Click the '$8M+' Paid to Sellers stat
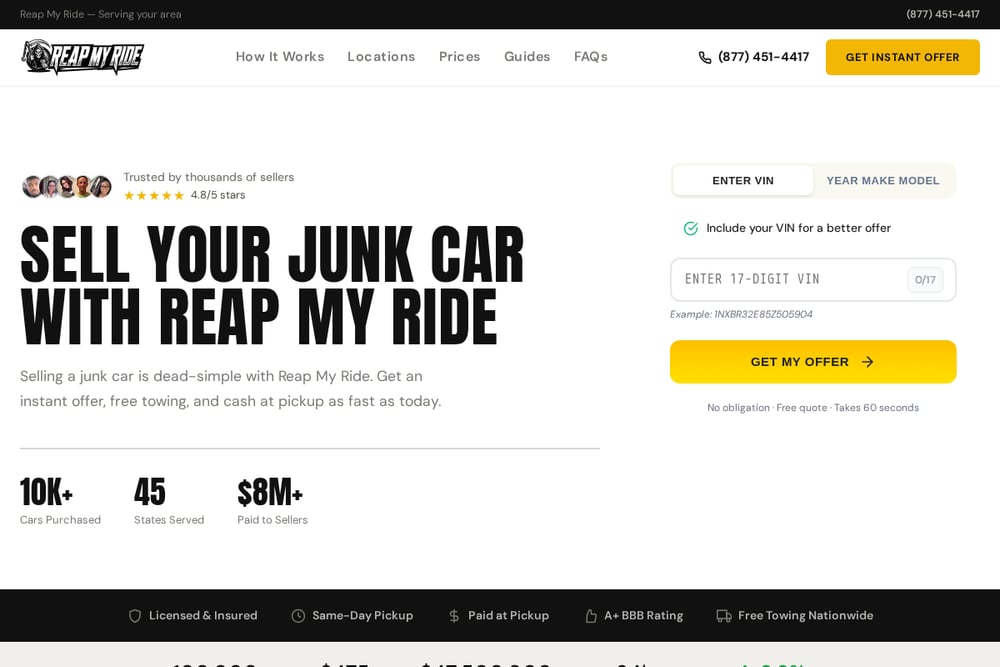1000x667 pixels. point(270,492)
